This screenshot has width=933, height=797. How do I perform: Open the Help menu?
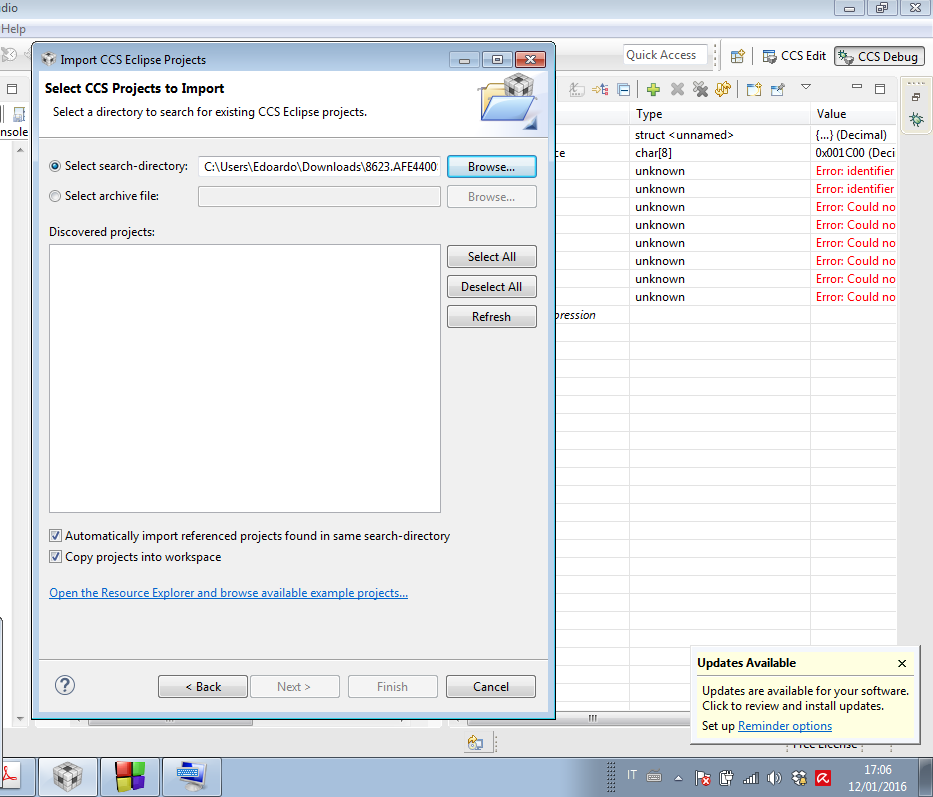coord(13,29)
